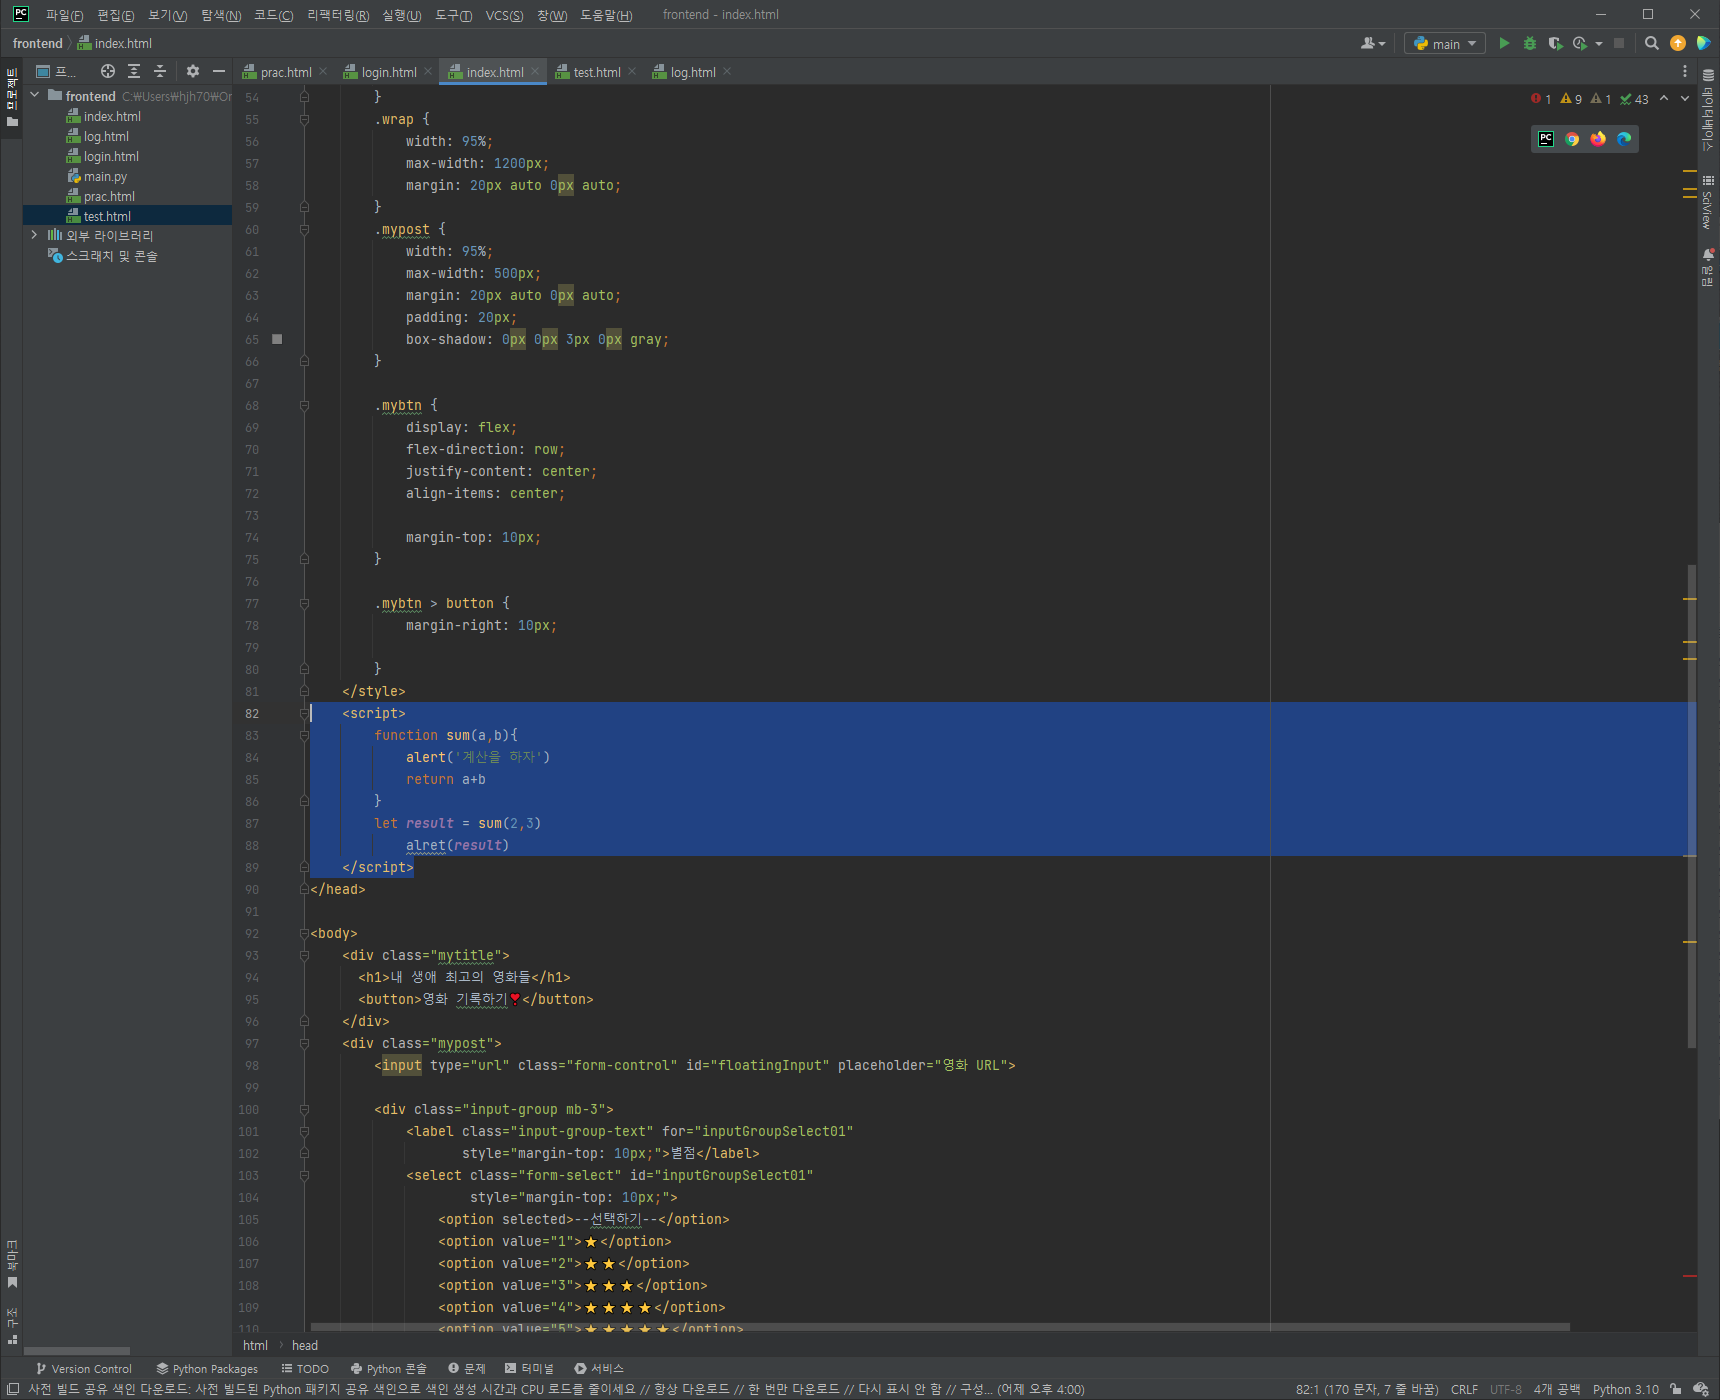Click tool windows quick access icon bottom-left
The width and height of the screenshot is (1720, 1400).
click(x=13, y=1389)
